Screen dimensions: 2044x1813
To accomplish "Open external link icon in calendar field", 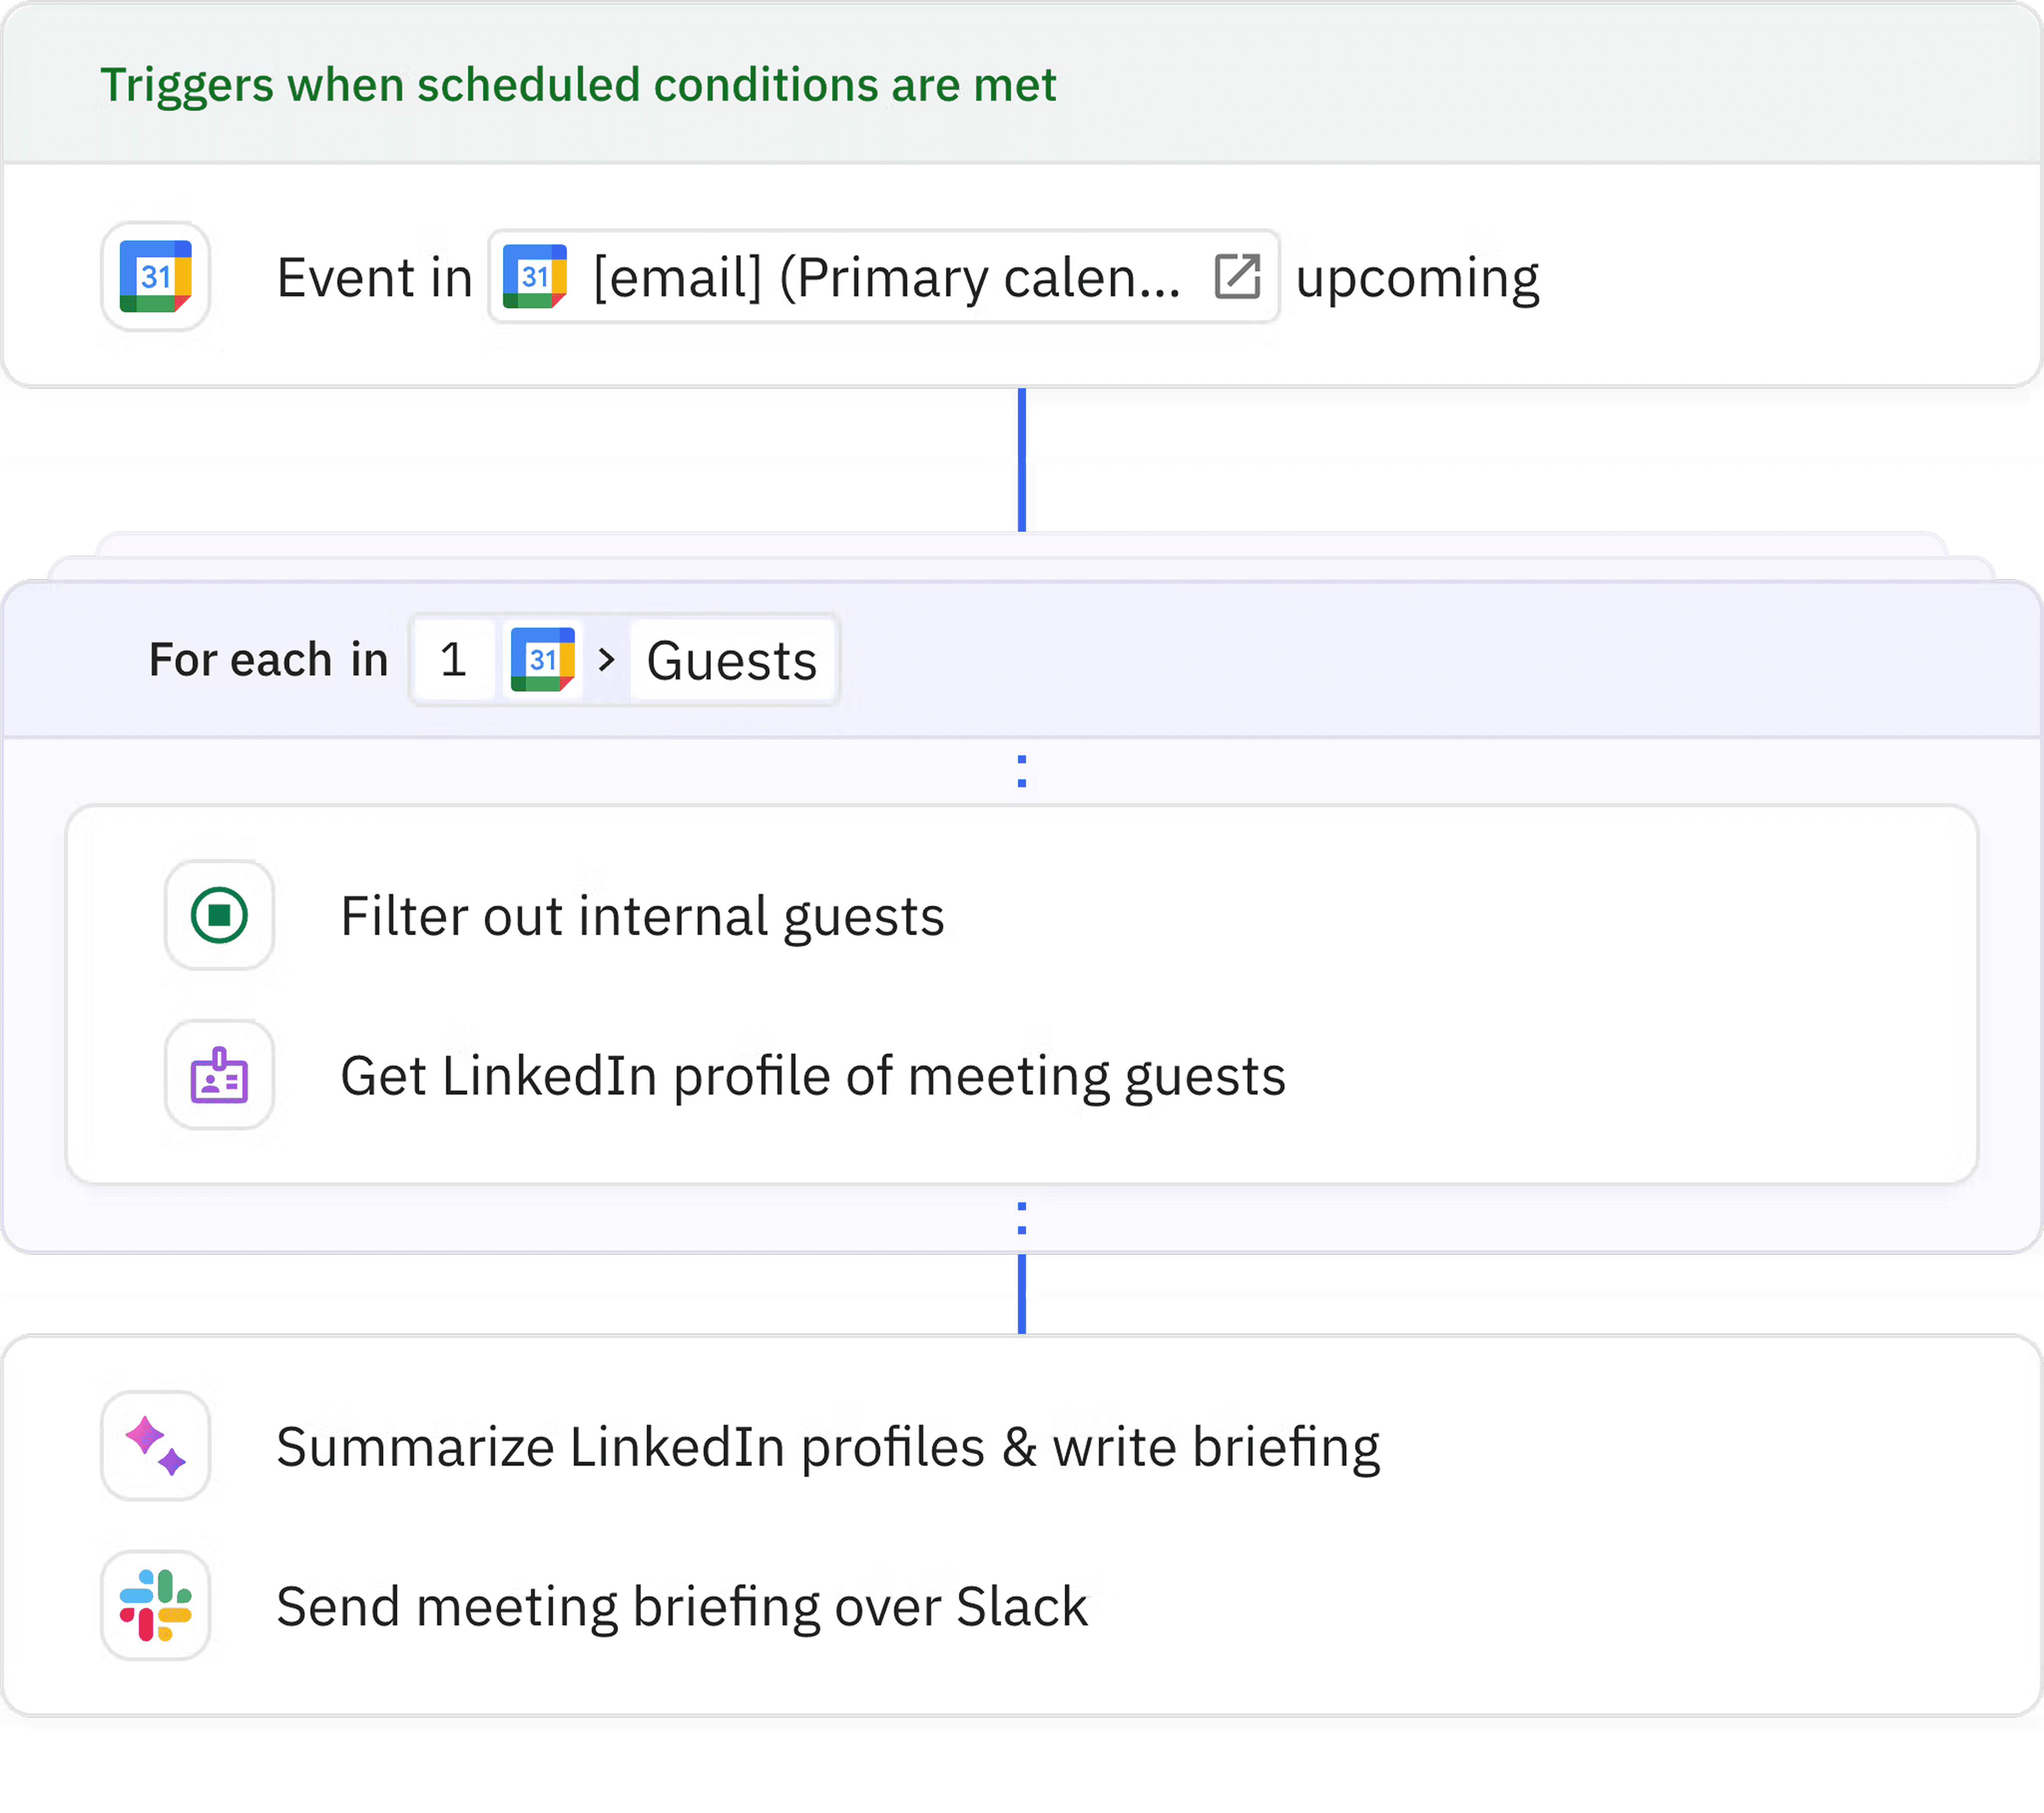I will 1237,277.
